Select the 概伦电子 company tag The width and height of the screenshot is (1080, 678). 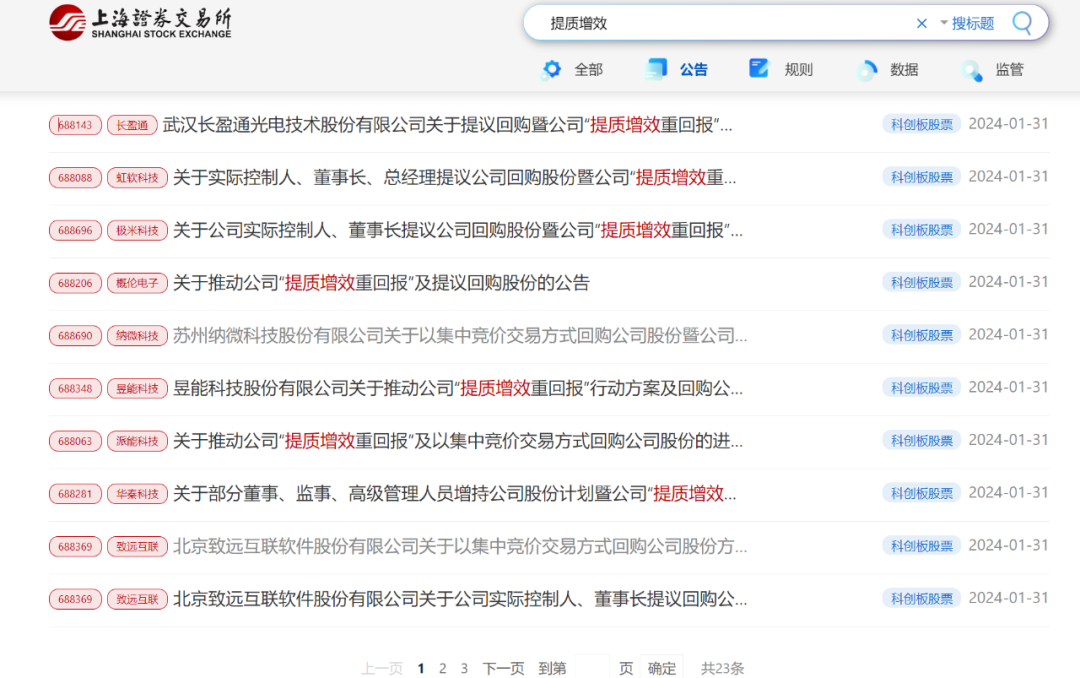tap(137, 283)
